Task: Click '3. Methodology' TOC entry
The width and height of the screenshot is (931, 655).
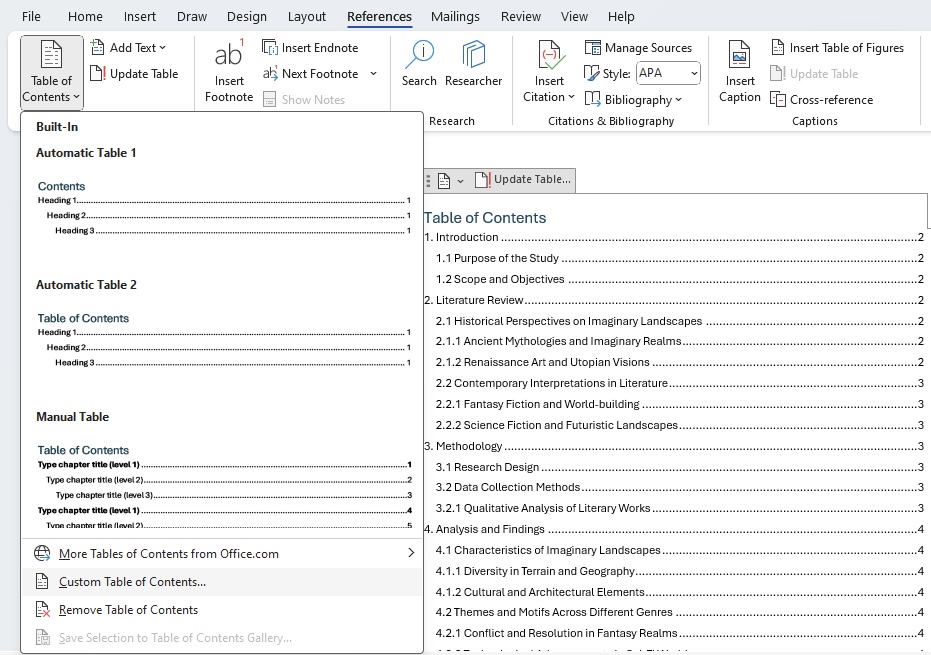Action: click(x=674, y=446)
